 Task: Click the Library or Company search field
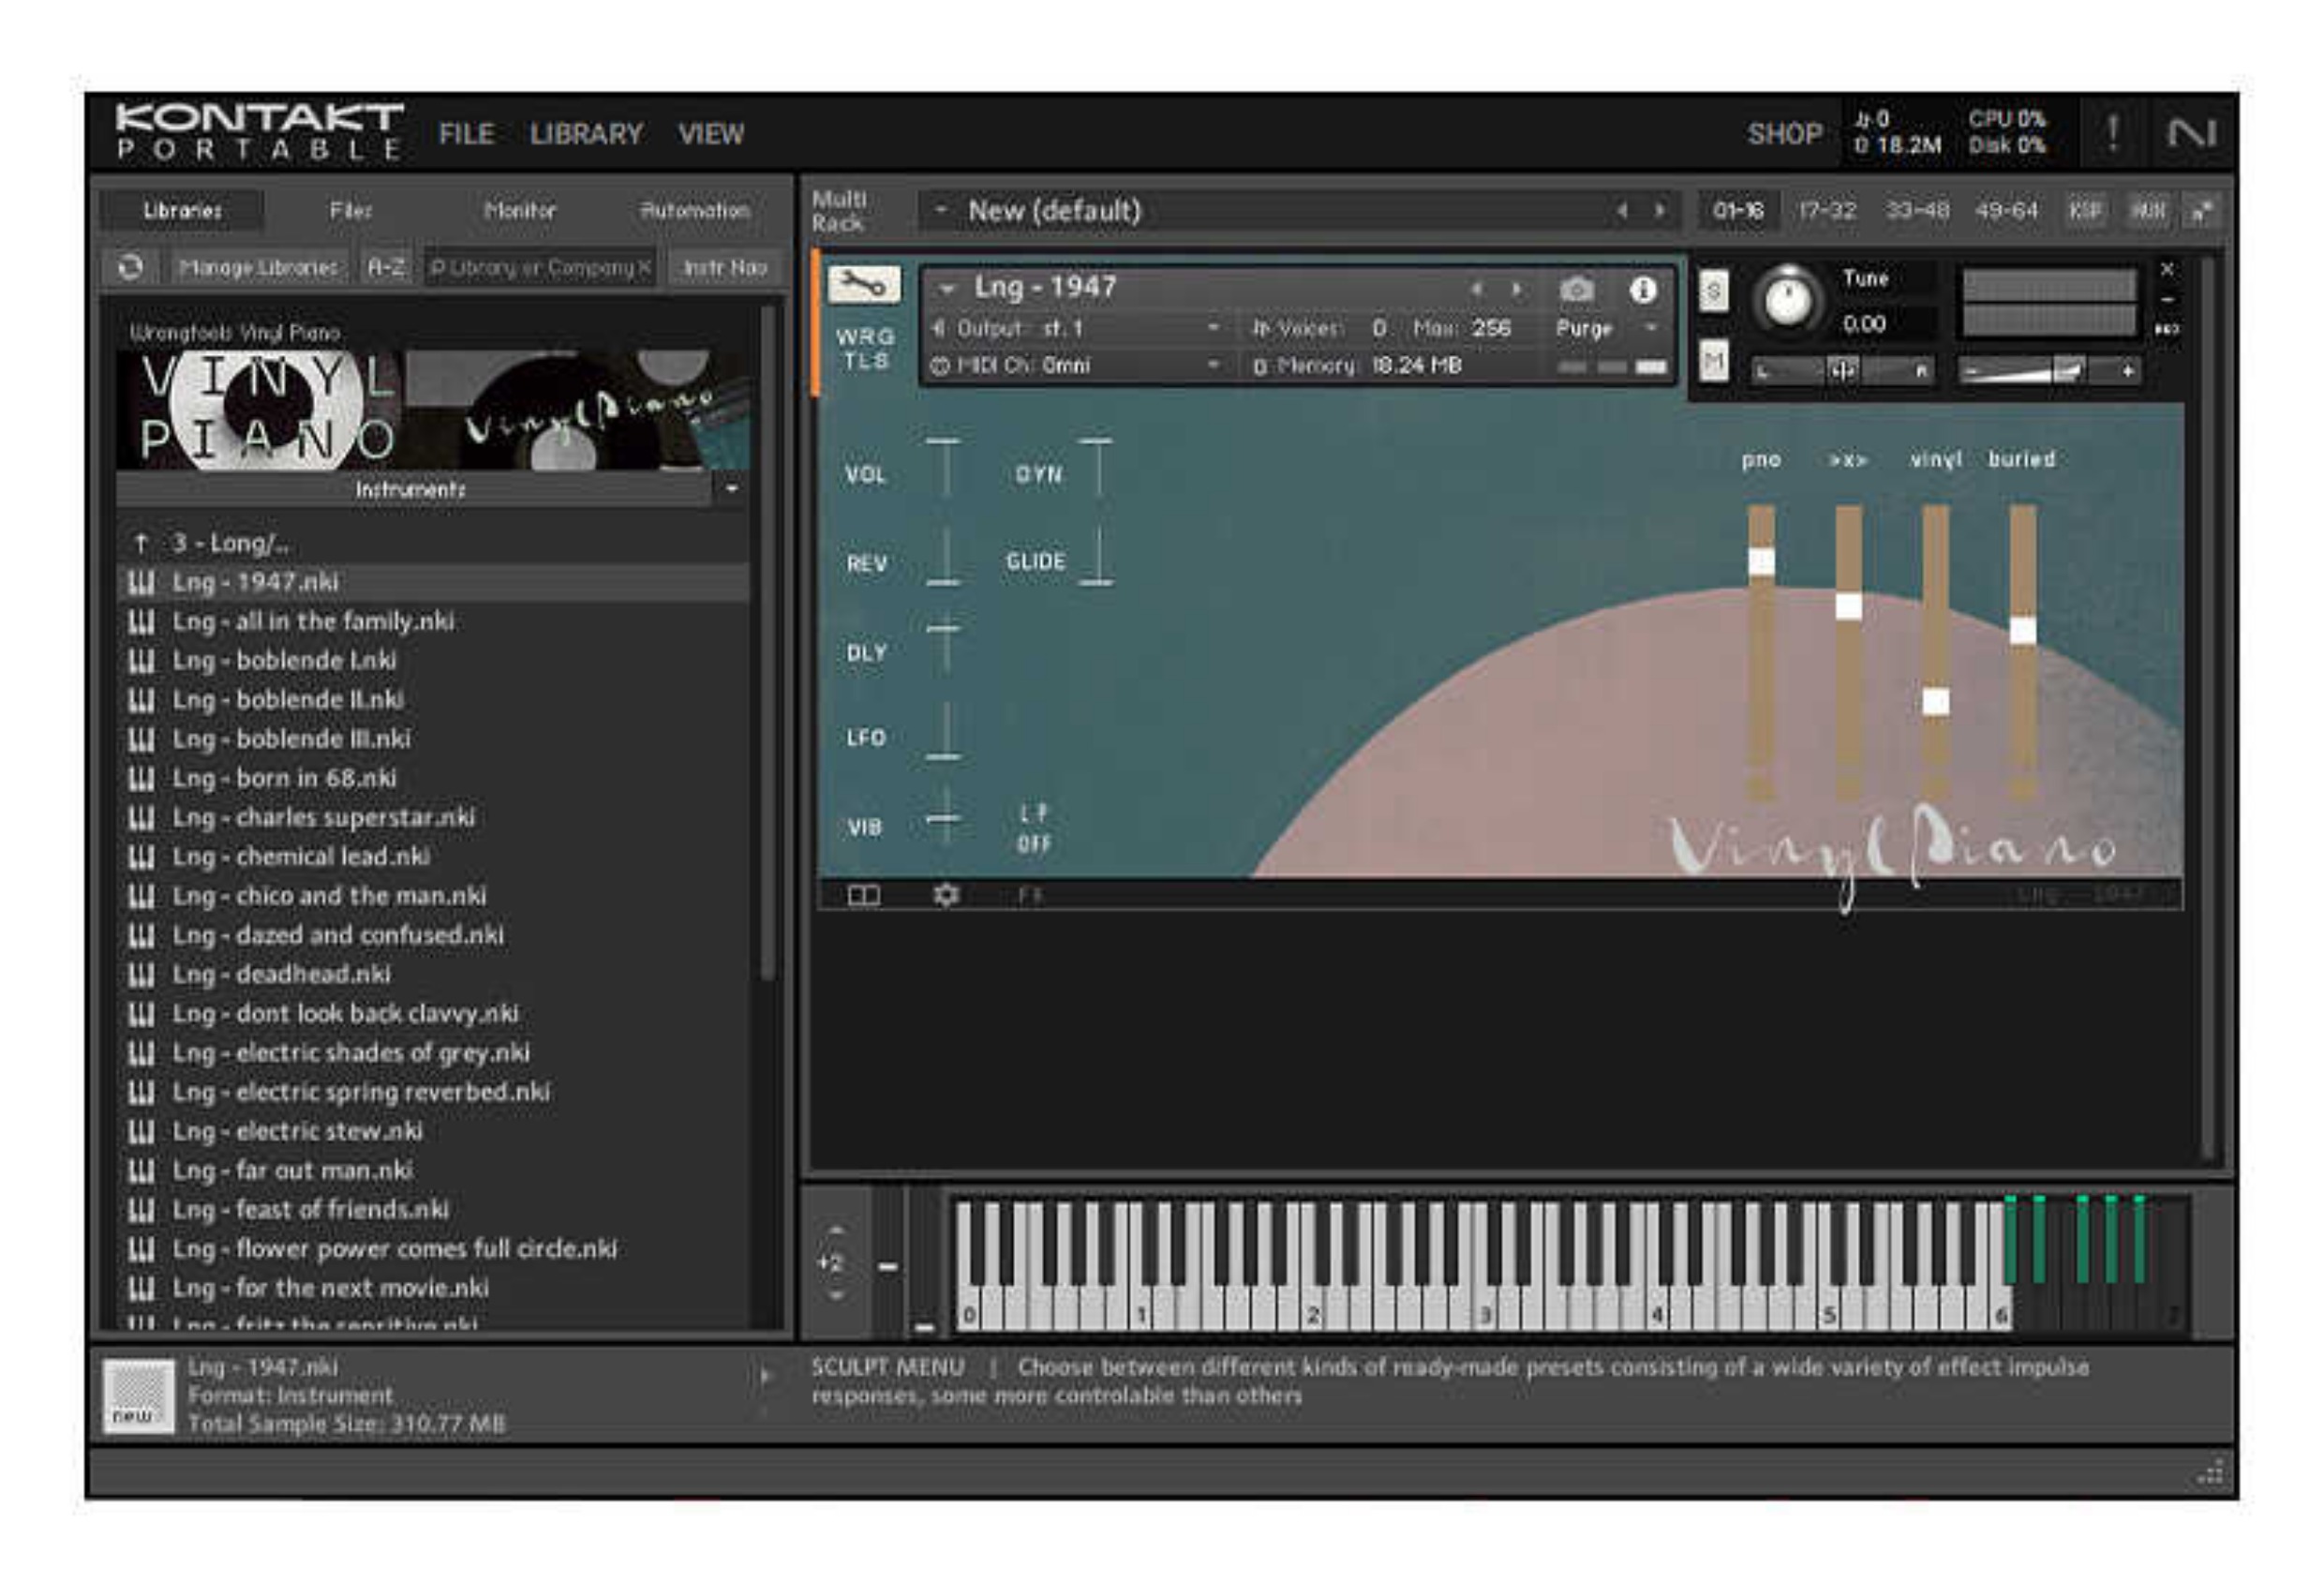[540, 267]
